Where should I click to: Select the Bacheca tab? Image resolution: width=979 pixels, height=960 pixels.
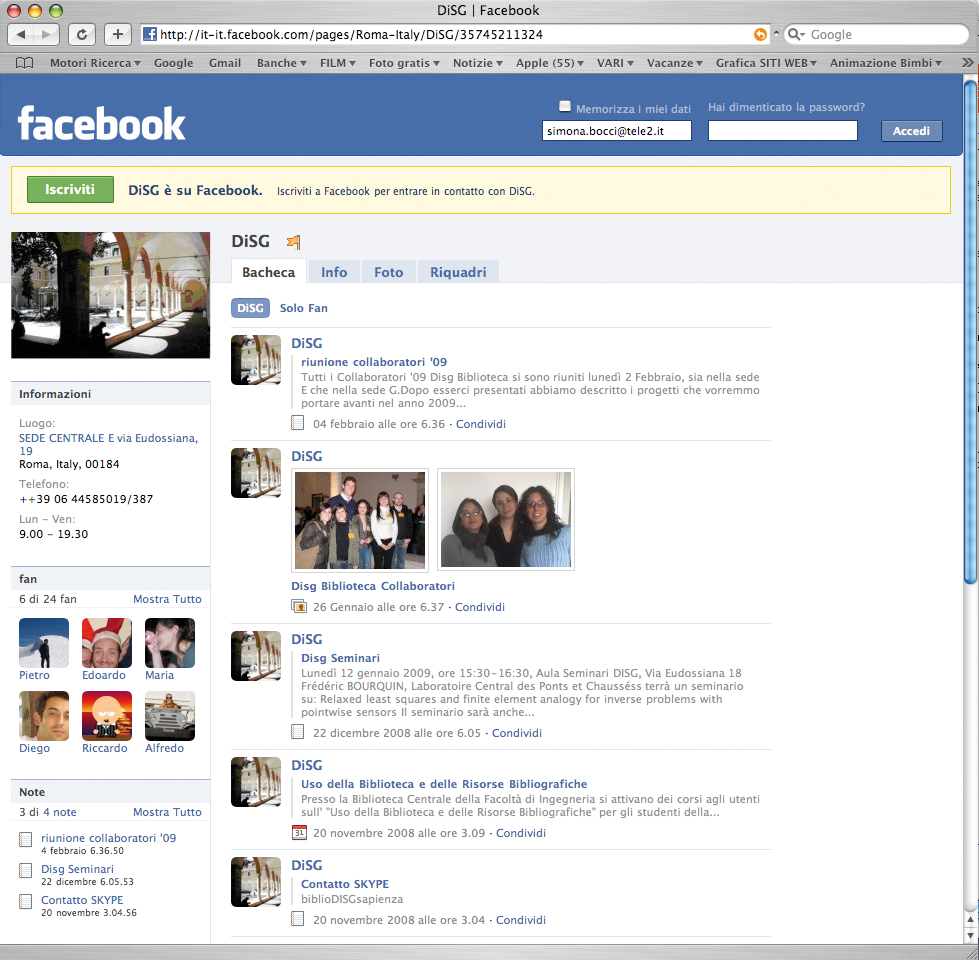(268, 272)
